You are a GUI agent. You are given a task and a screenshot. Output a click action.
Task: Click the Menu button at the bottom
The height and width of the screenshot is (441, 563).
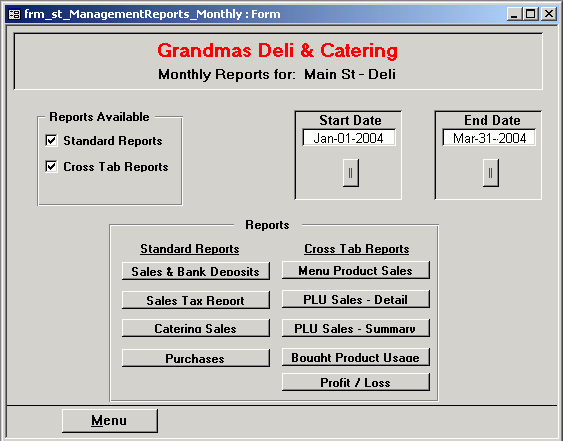pos(110,421)
